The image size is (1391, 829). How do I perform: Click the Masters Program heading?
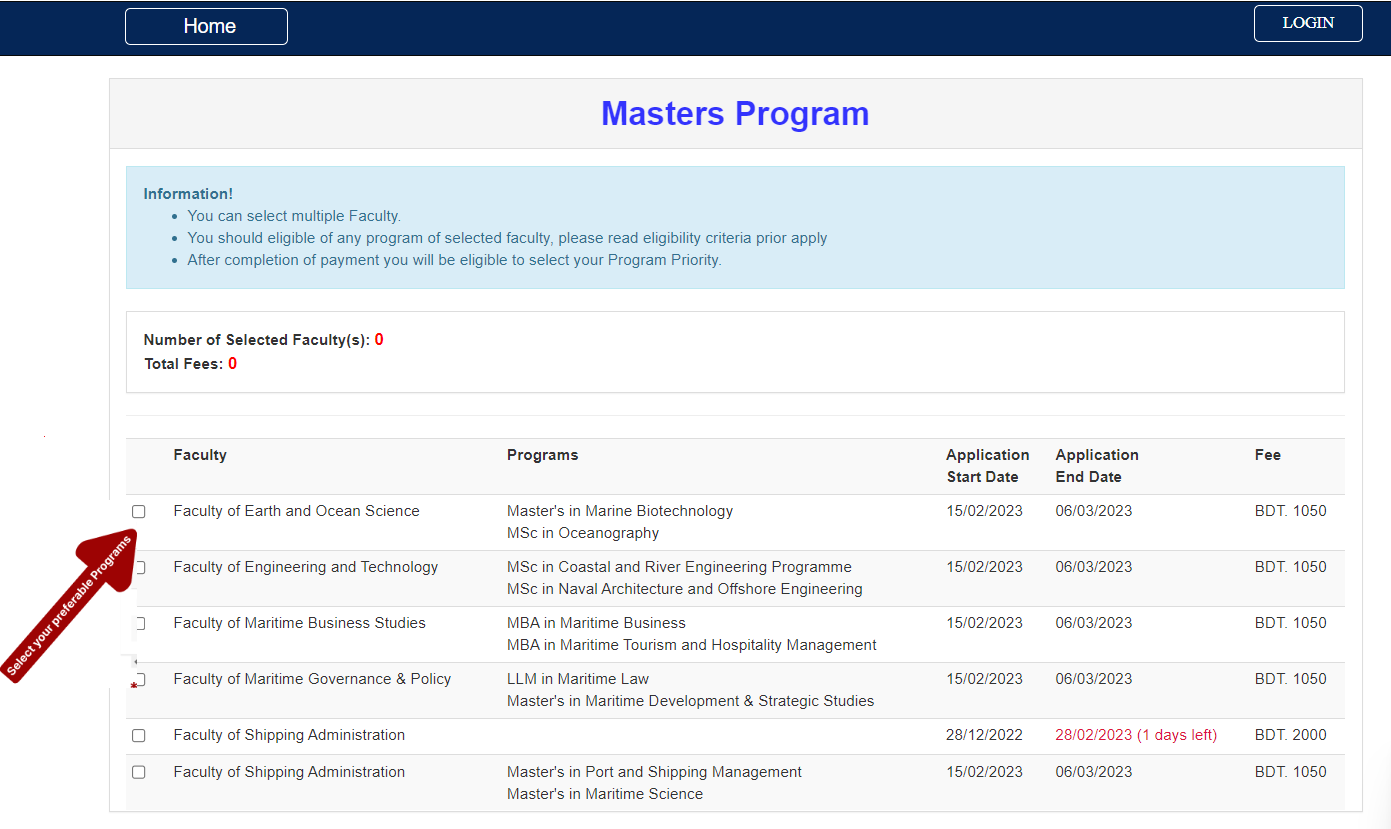click(735, 113)
